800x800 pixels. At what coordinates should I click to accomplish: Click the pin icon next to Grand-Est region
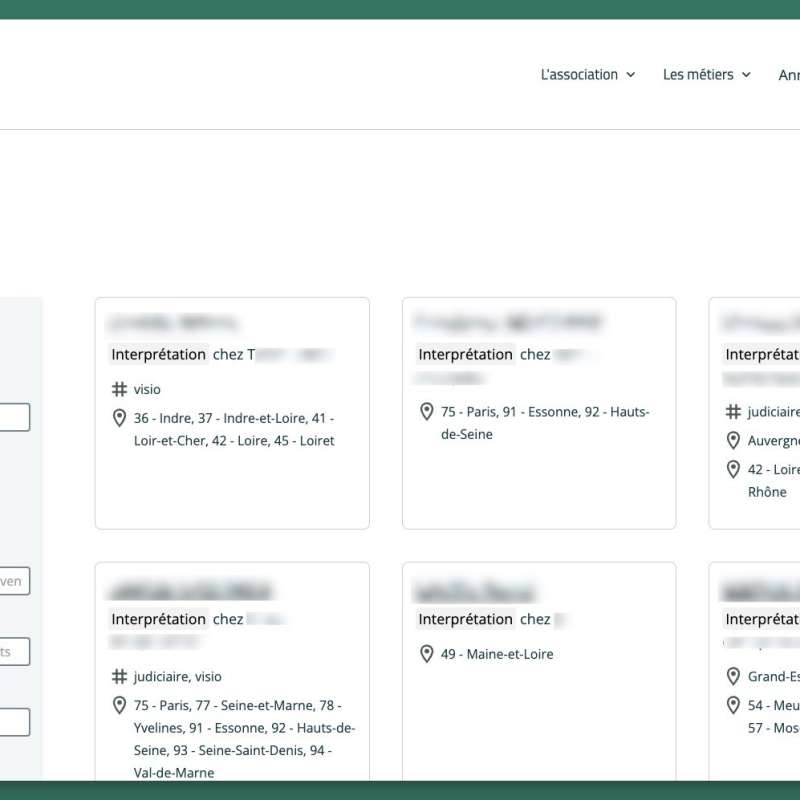pyautogui.click(x=734, y=676)
